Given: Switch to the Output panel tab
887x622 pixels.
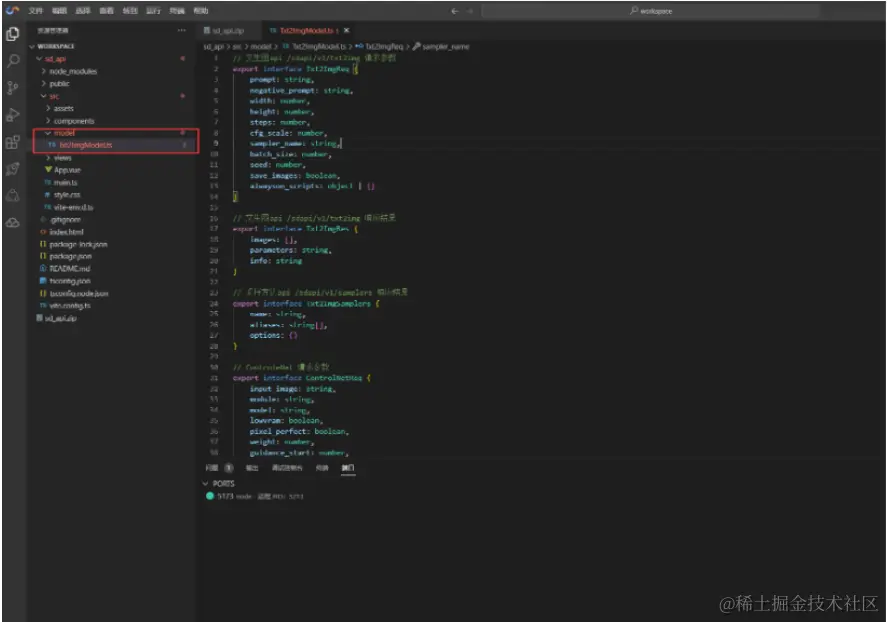Looking at the screenshot, I should 252,468.
